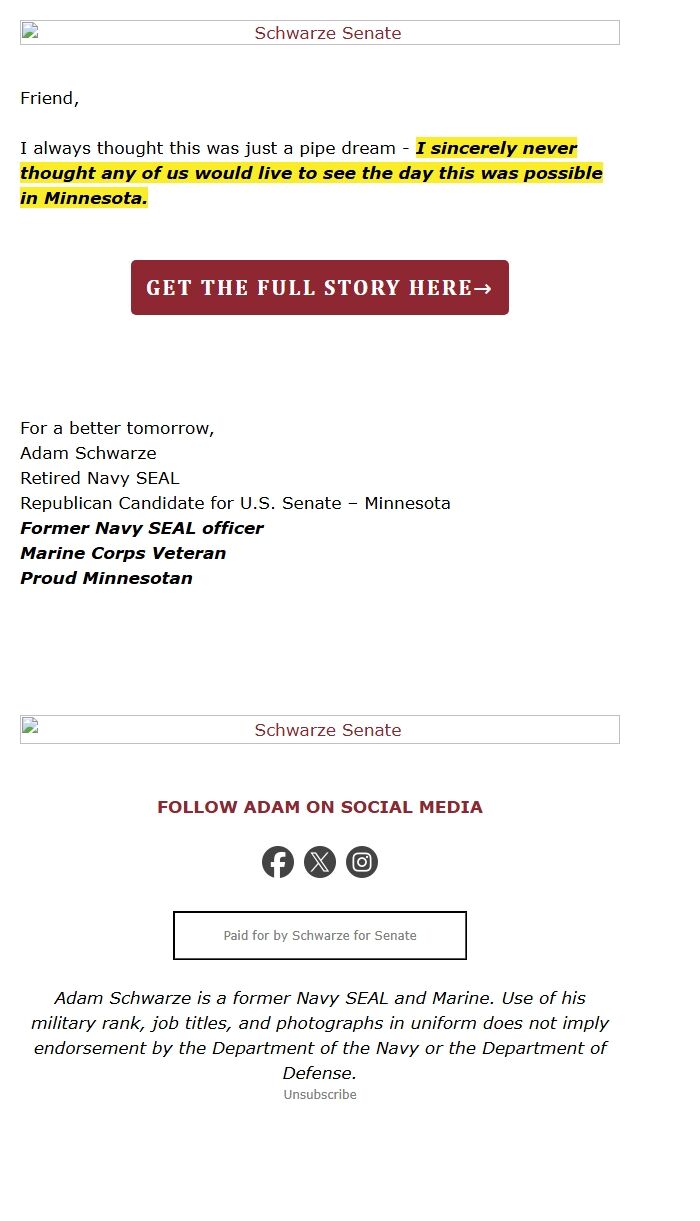Click the Proud Minnesotan signature line
Screen dimensions: 700x1221
(x=105, y=578)
